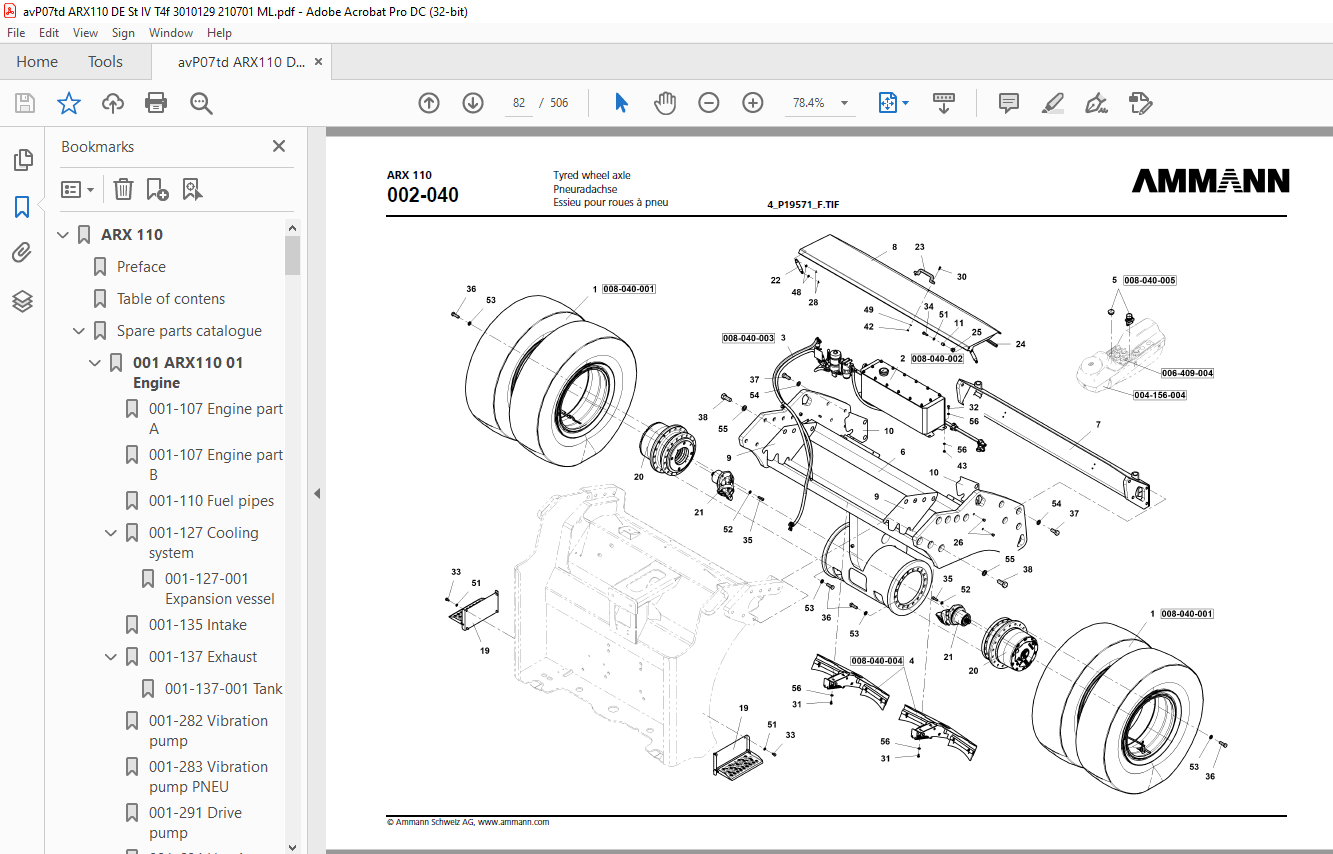Open the File menu

click(16, 33)
